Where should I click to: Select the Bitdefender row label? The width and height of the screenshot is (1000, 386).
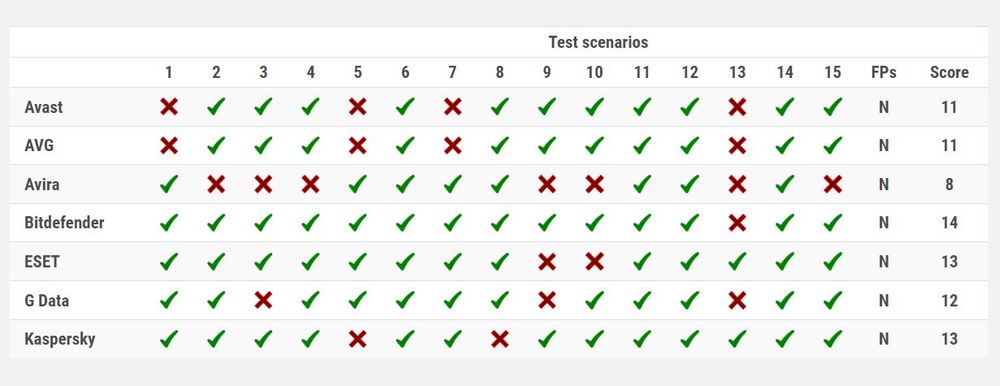[x=64, y=223]
